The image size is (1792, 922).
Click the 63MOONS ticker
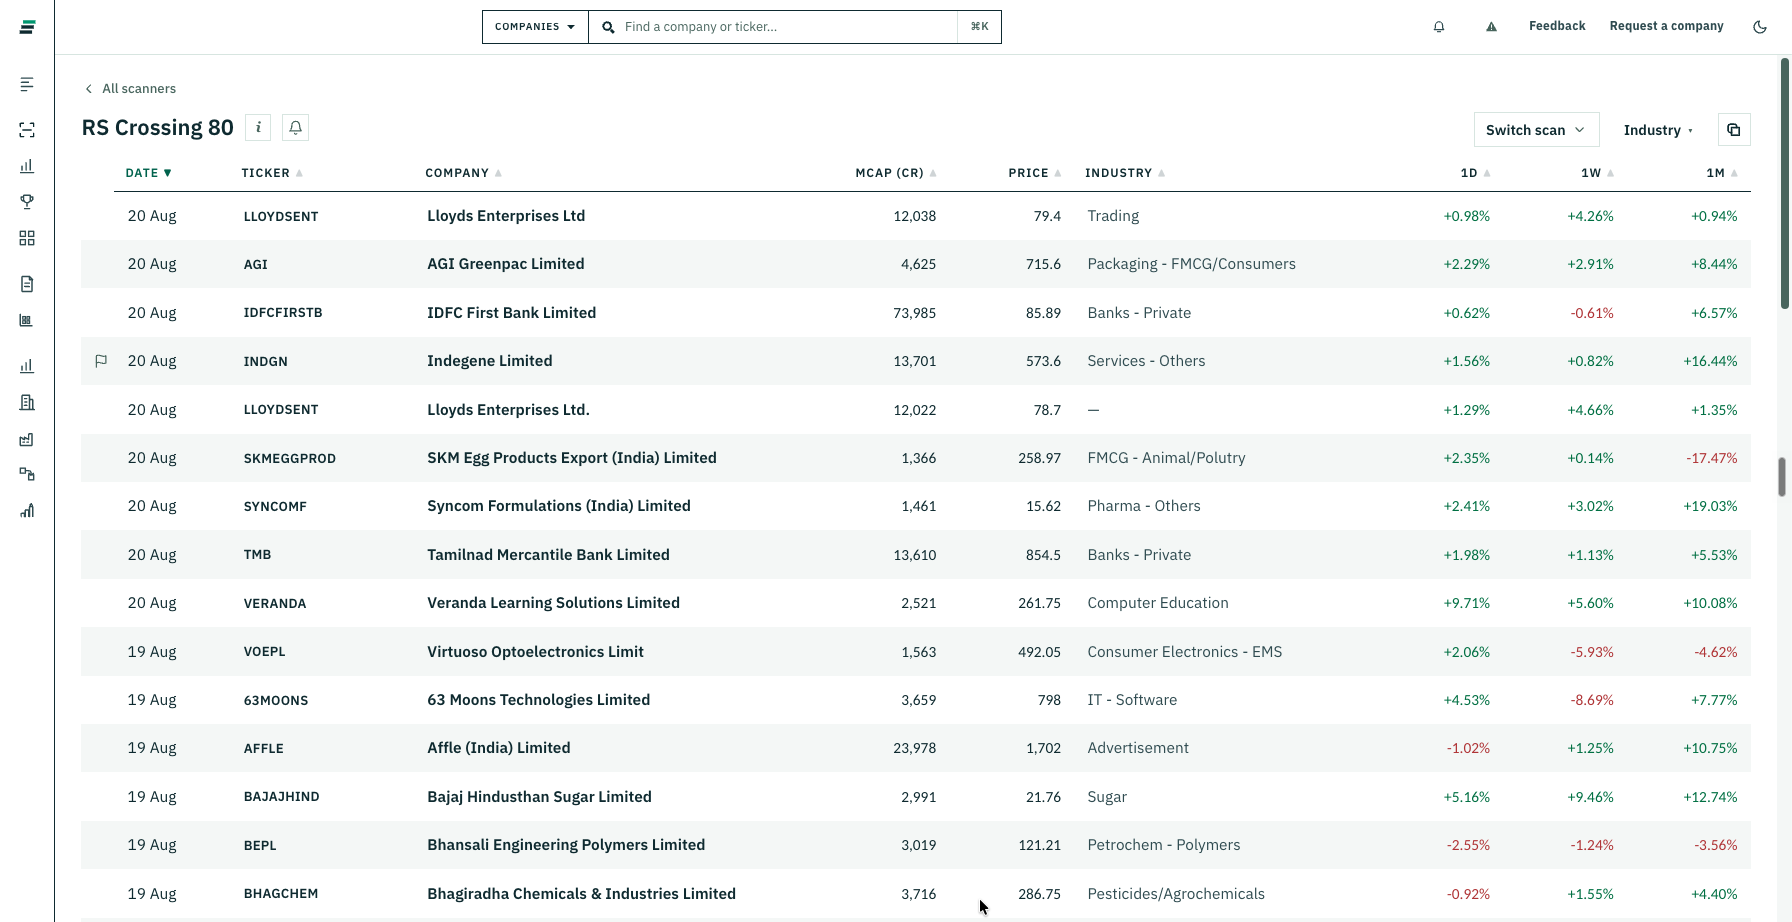(x=276, y=700)
